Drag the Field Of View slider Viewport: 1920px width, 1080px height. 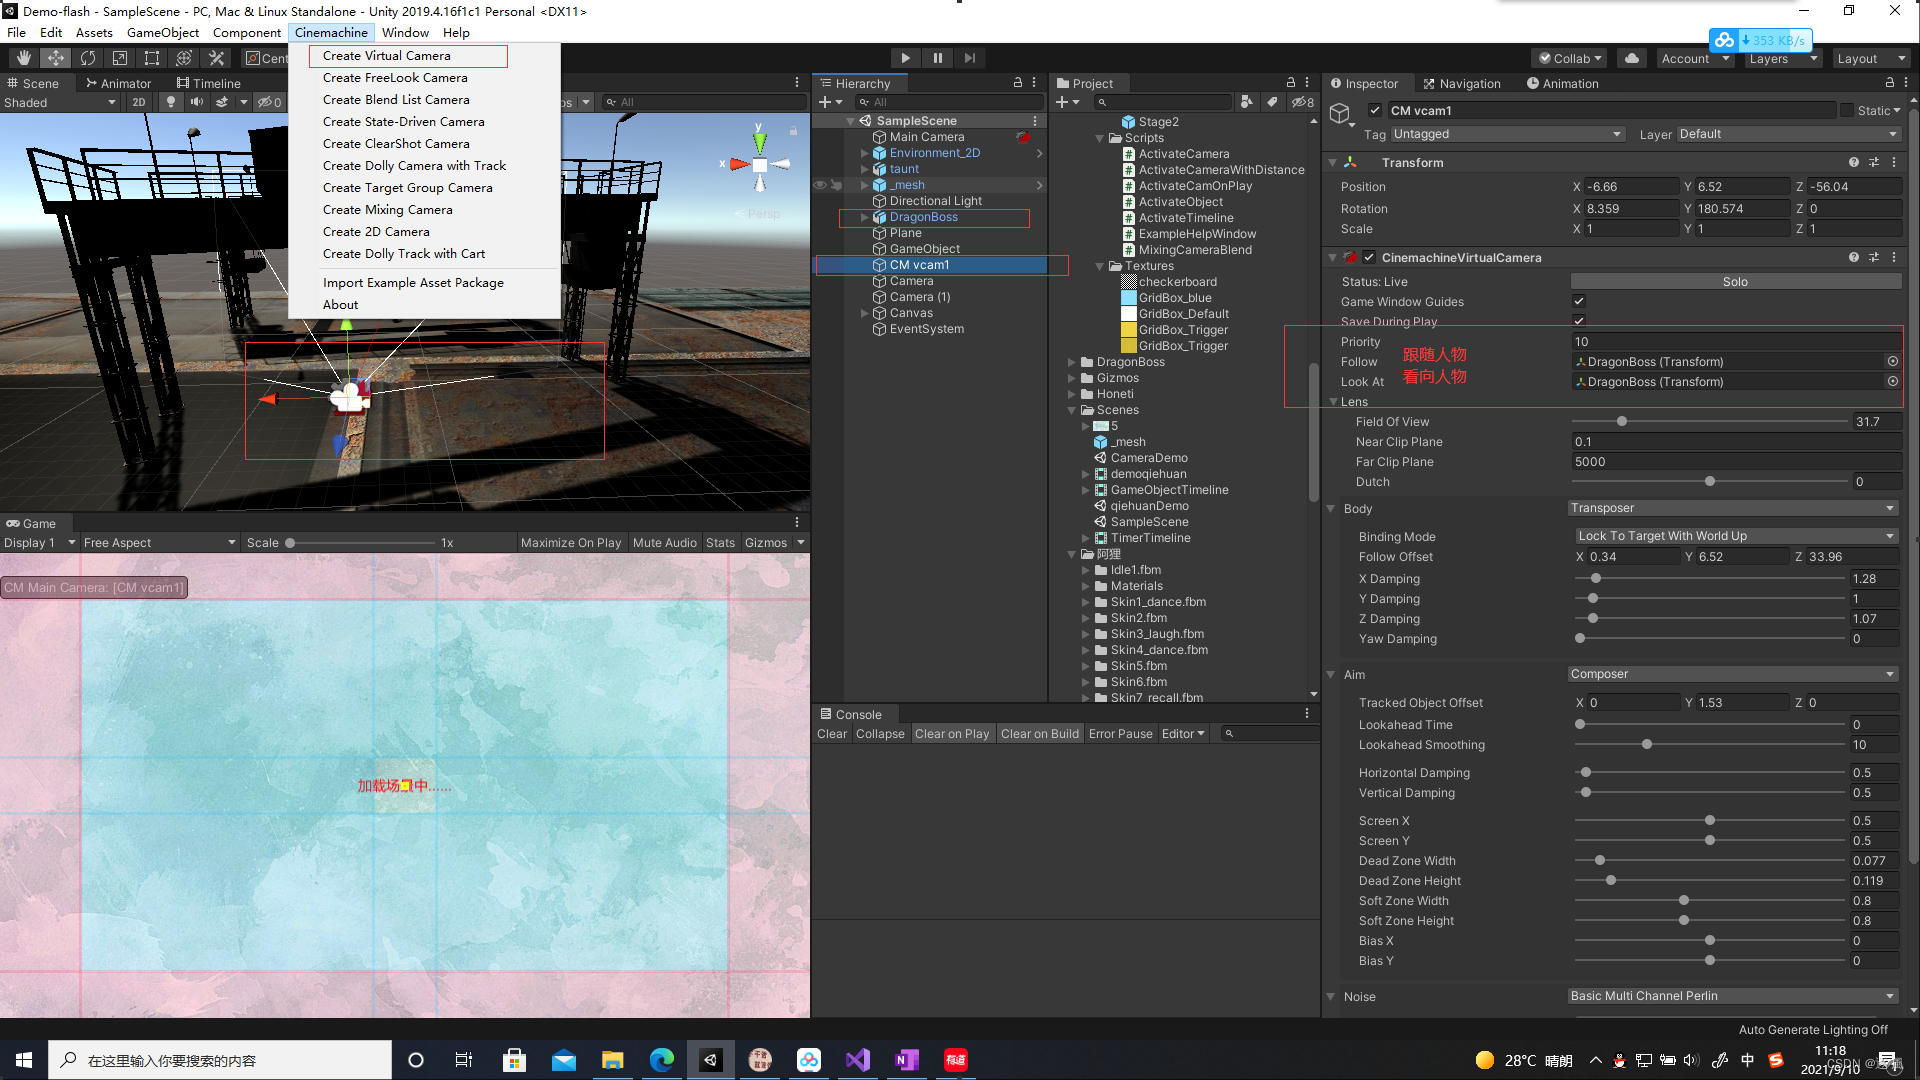click(1621, 421)
